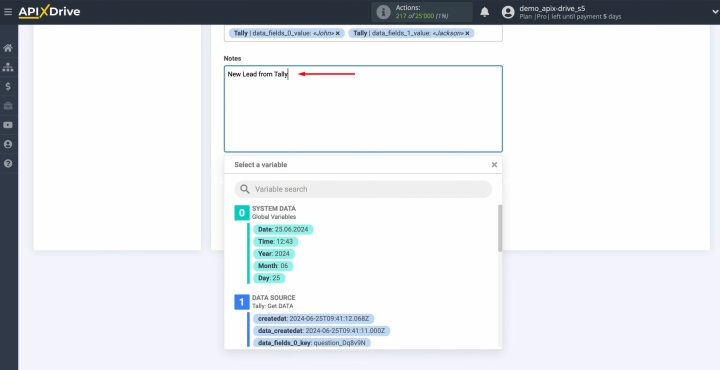Open the briefcase icon in sidebar

click(x=8, y=106)
